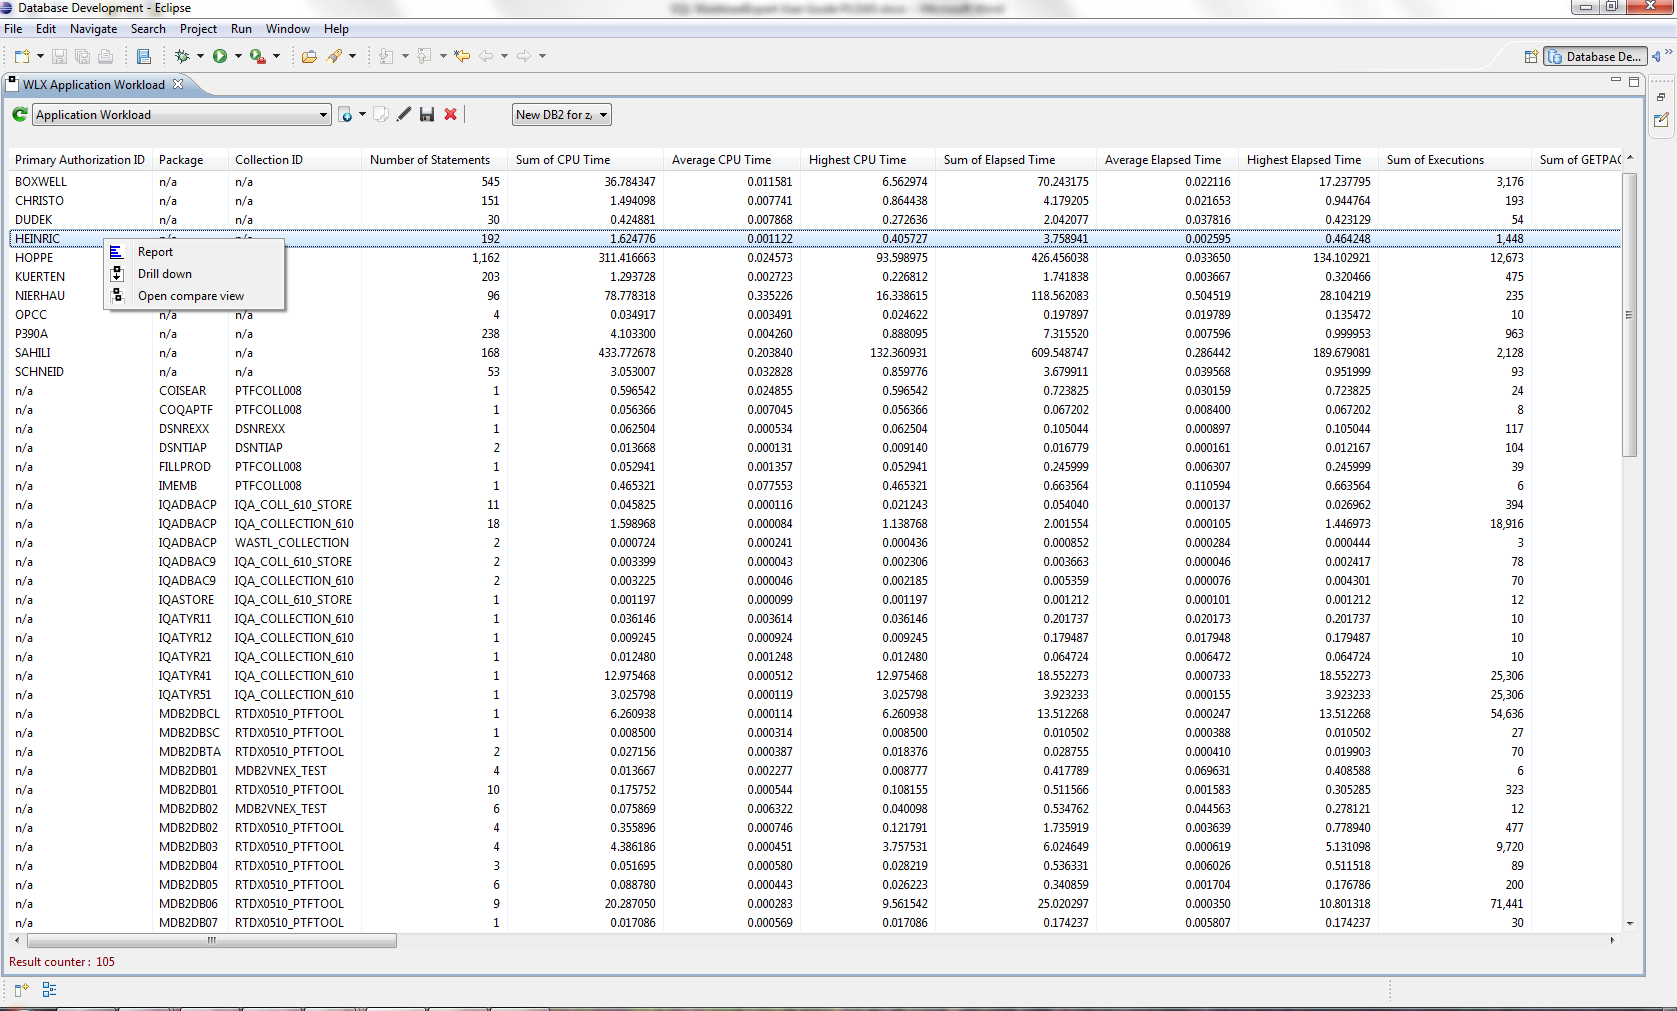Choose Drill down from context menu
The image size is (1677, 1011).
pyautogui.click(x=165, y=274)
